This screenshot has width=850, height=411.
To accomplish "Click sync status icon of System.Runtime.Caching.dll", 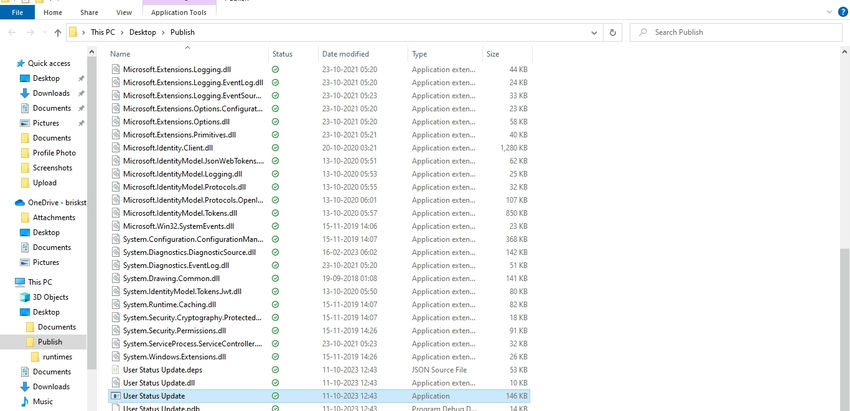I will click(x=275, y=304).
